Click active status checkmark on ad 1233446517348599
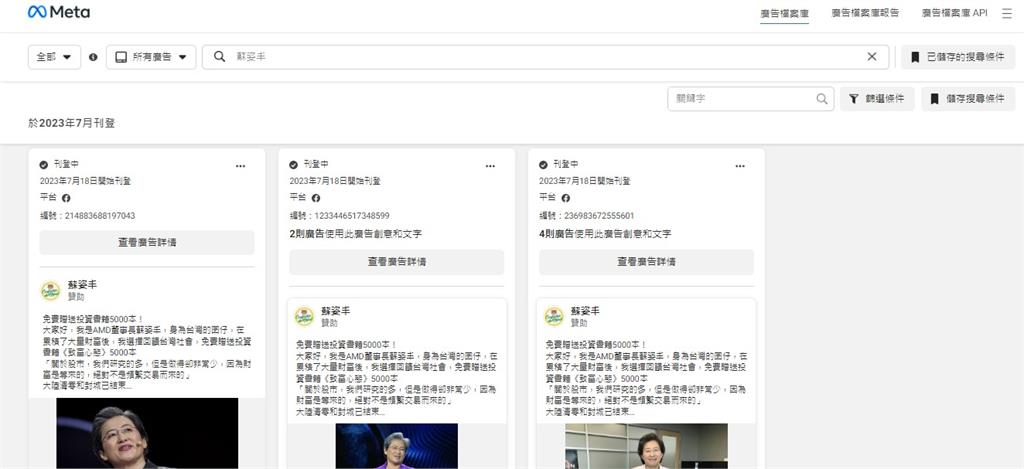1024x469 pixels. click(x=294, y=165)
